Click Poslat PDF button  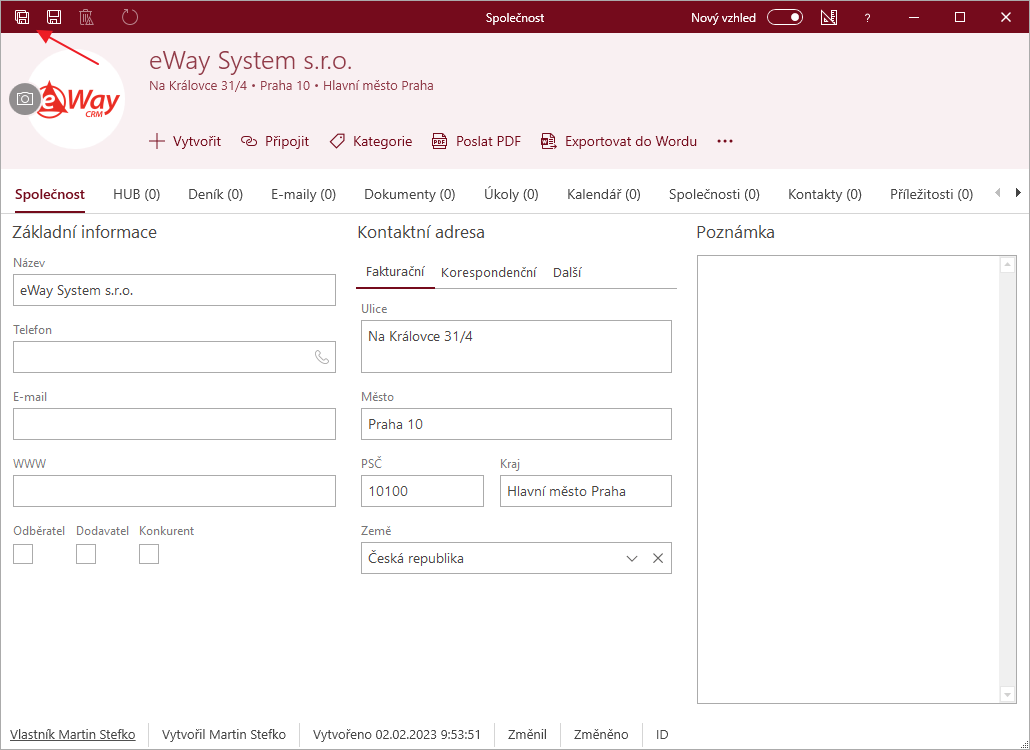click(x=476, y=141)
